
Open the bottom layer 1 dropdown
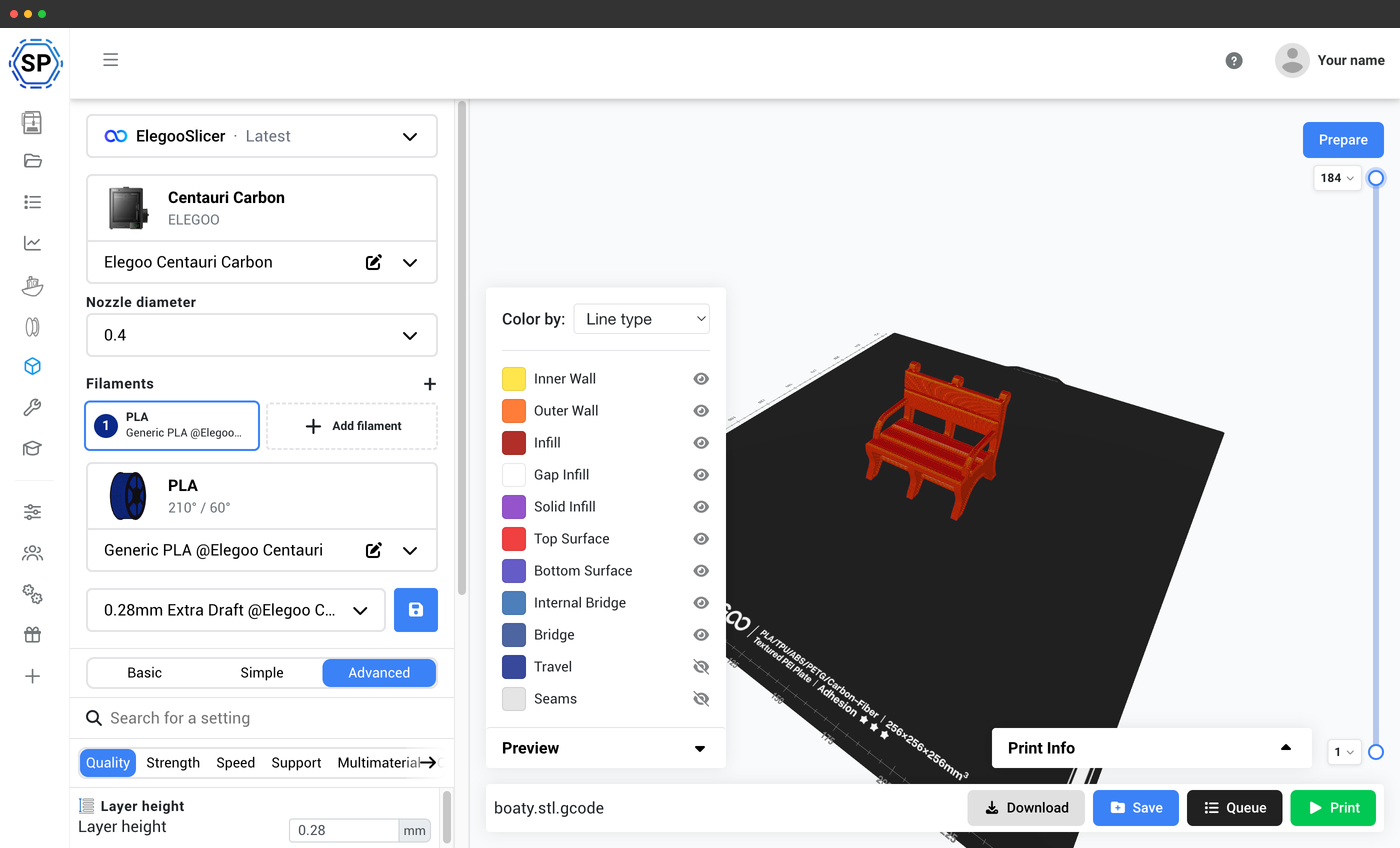pos(1344,752)
